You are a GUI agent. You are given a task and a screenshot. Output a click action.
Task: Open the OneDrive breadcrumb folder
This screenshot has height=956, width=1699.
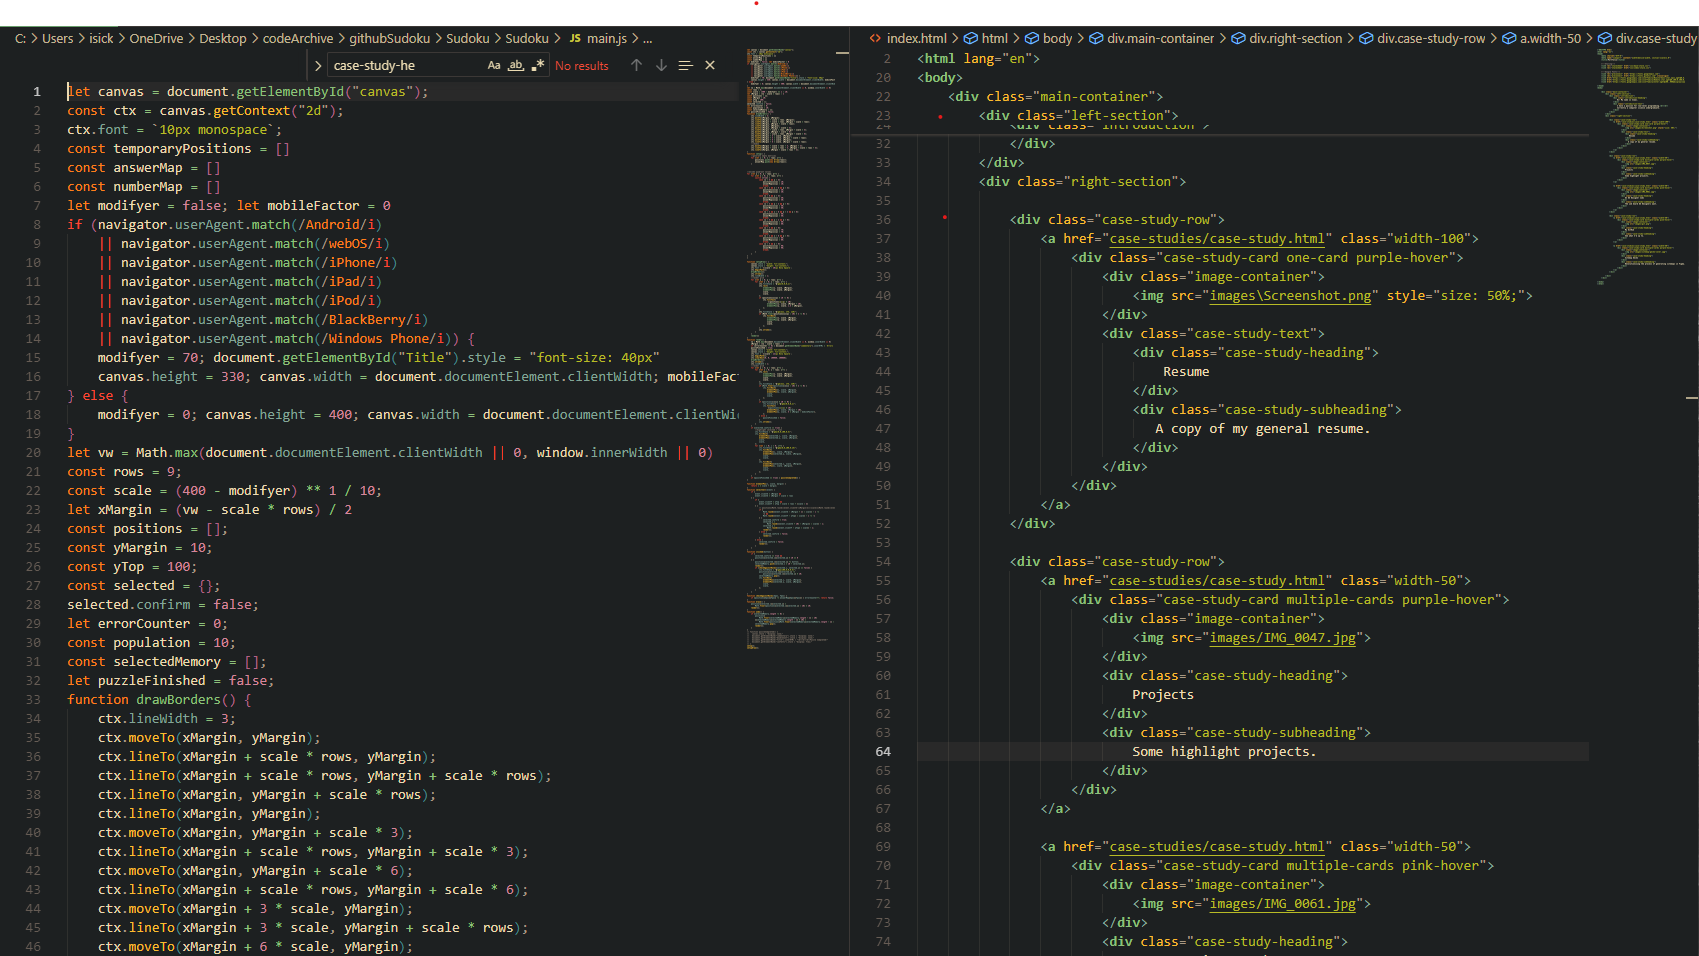[x=156, y=38]
